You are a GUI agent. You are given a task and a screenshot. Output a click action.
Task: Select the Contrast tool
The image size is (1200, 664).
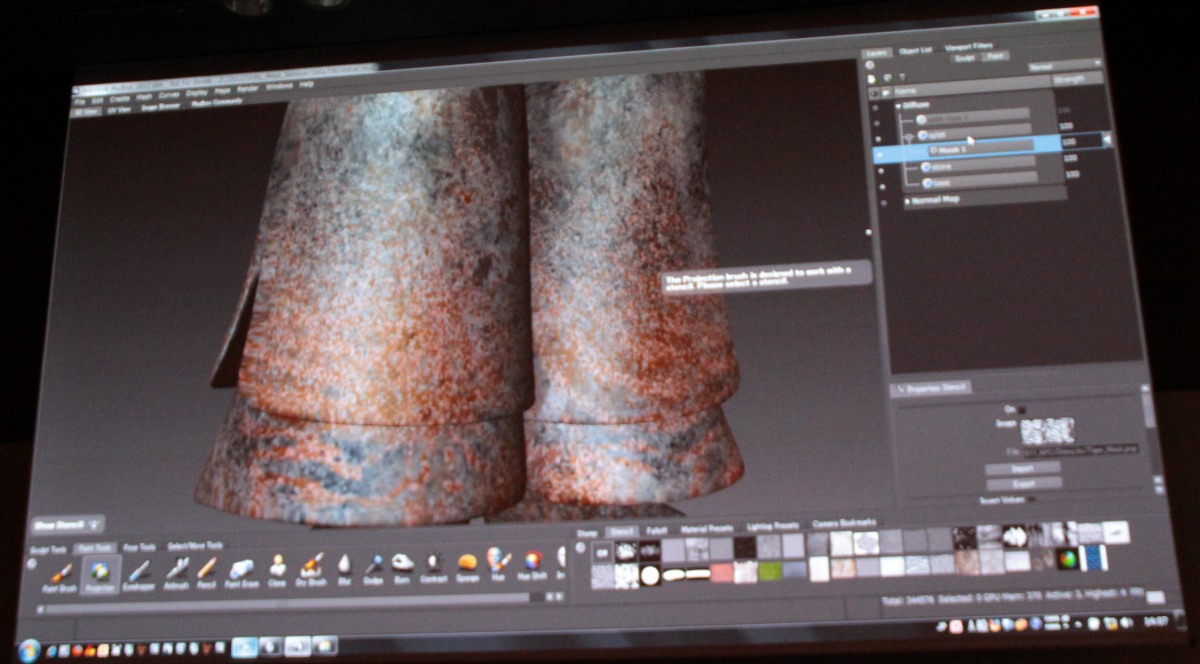pos(433,566)
